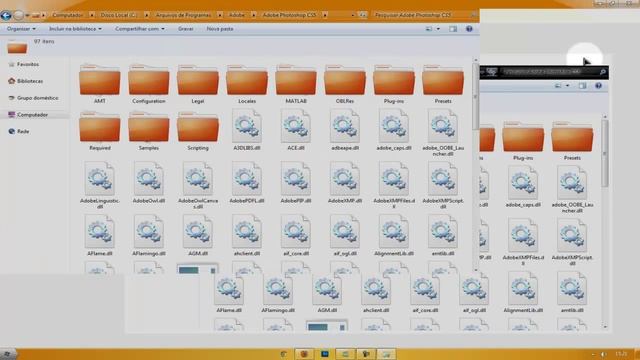
Task: Open the Windows Start button
Action: (x=7, y=353)
